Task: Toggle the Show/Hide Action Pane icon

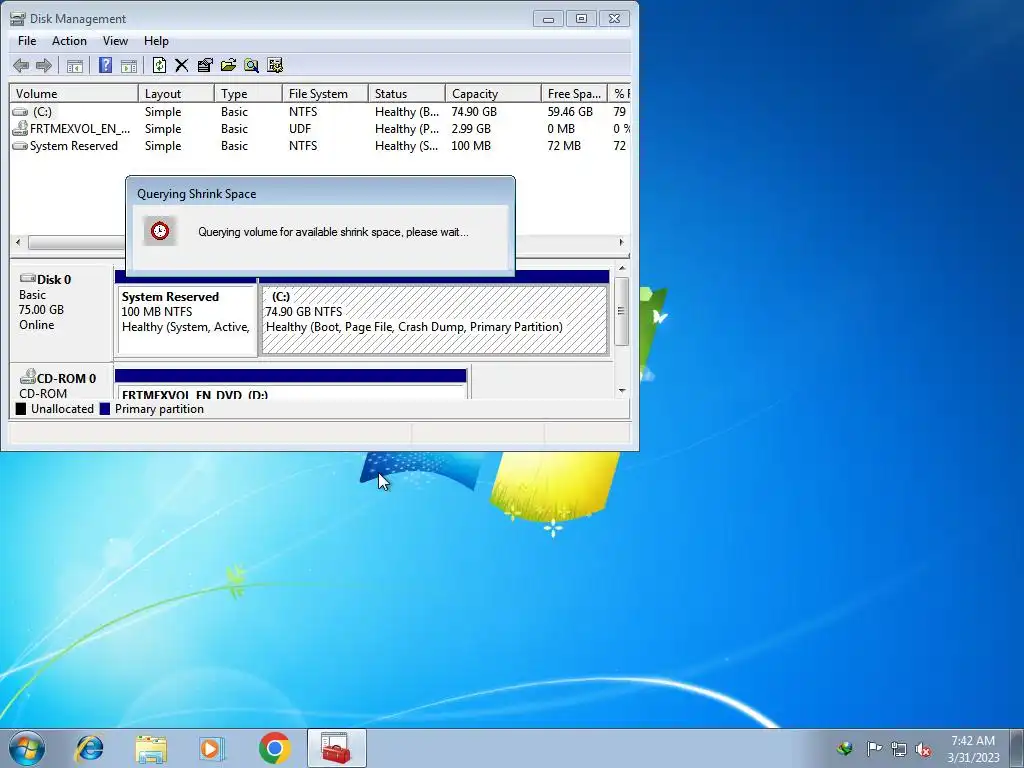Action: (x=129, y=65)
